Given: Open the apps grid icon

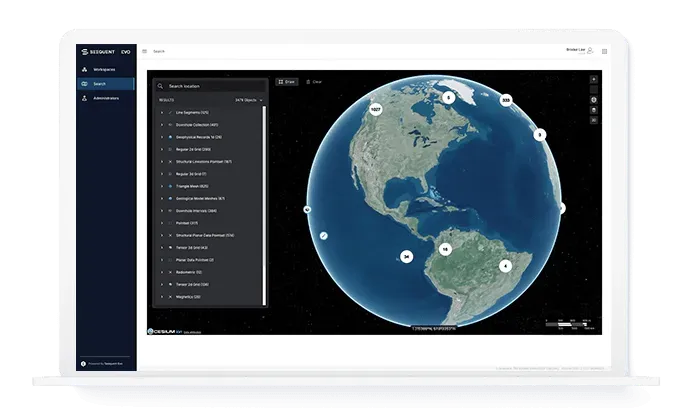Looking at the screenshot, I should coord(604,50).
